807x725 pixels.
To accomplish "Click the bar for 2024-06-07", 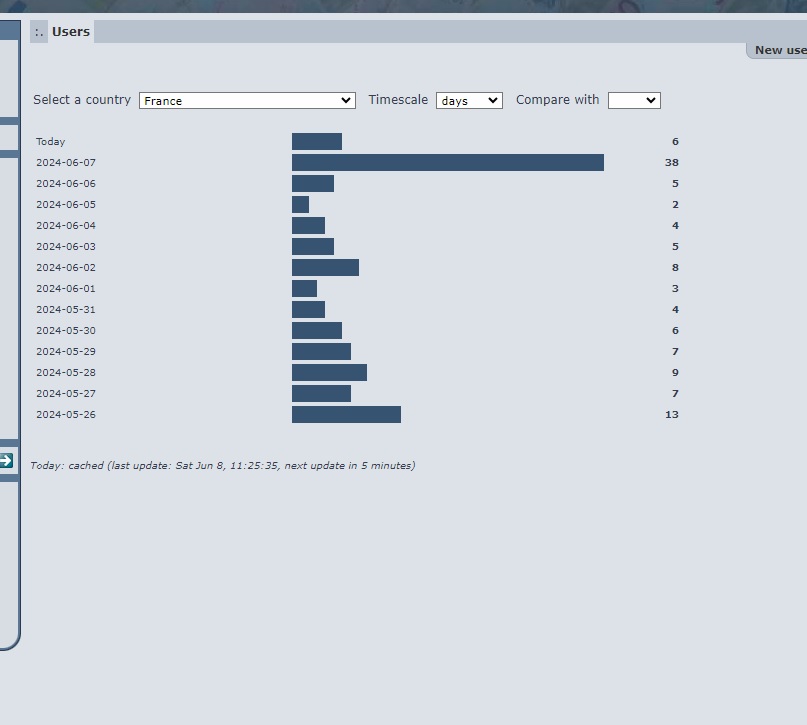I will (x=447, y=162).
